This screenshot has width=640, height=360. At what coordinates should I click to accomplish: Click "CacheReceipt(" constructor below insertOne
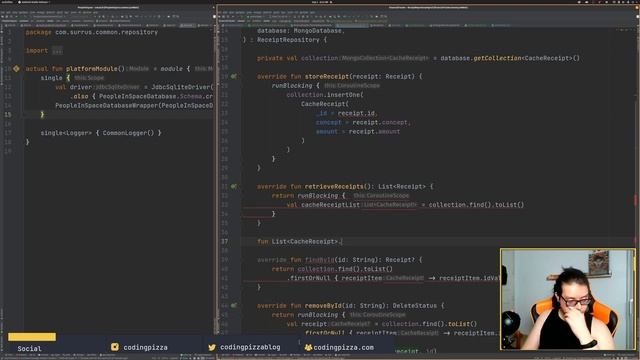[x=325, y=104]
